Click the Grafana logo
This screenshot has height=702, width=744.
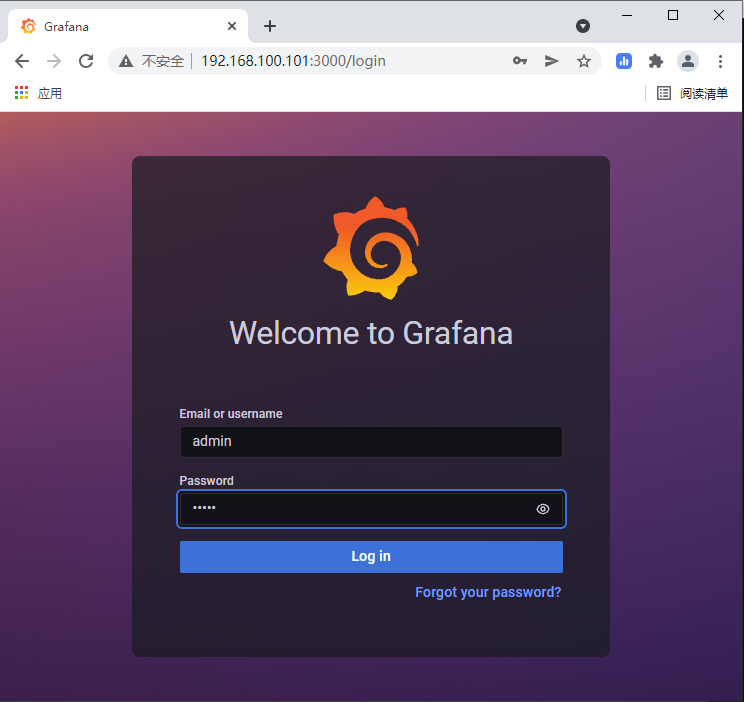371,248
